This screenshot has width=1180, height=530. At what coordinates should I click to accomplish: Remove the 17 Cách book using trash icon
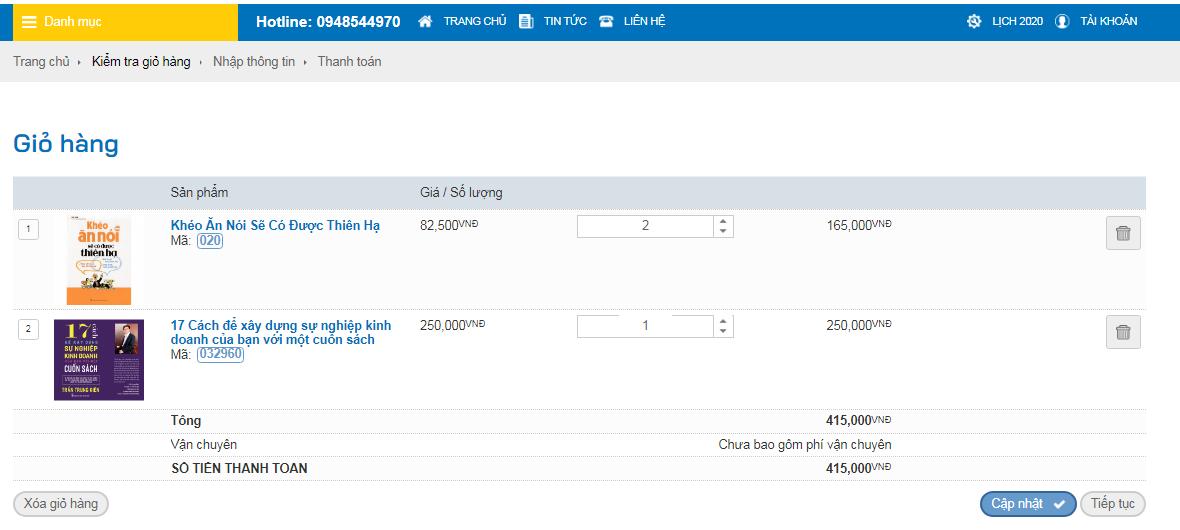pyautogui.click(x=1123, y=332)
